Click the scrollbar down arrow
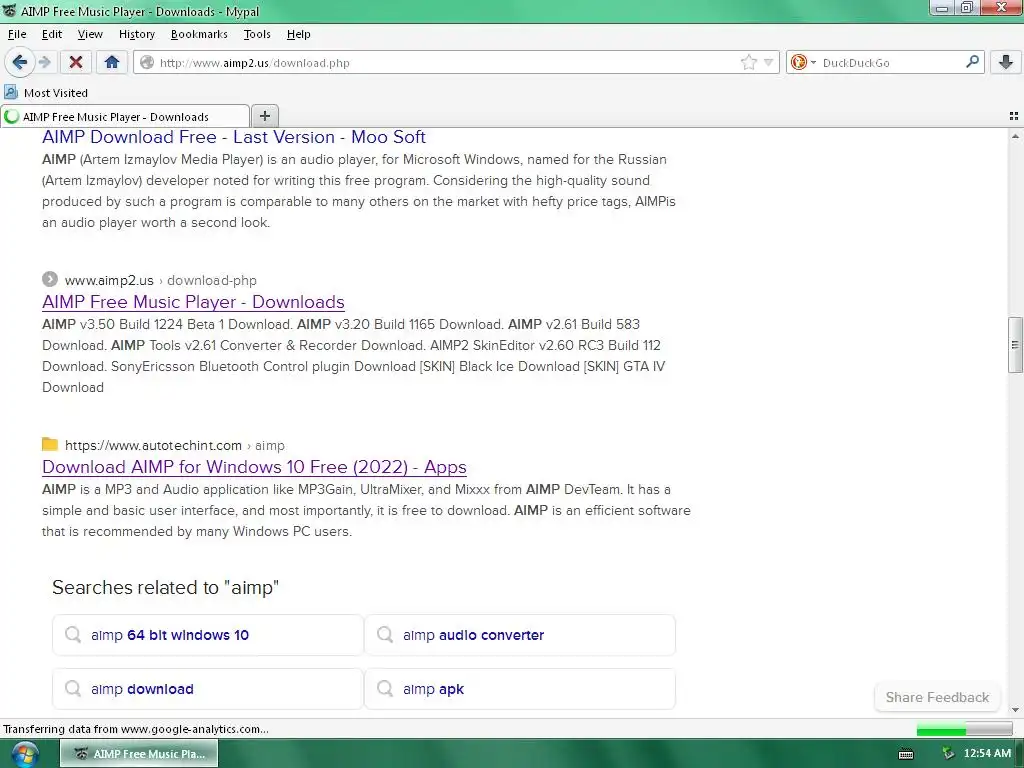This screenshot has width=1024, height=768. pos(1015,710)
